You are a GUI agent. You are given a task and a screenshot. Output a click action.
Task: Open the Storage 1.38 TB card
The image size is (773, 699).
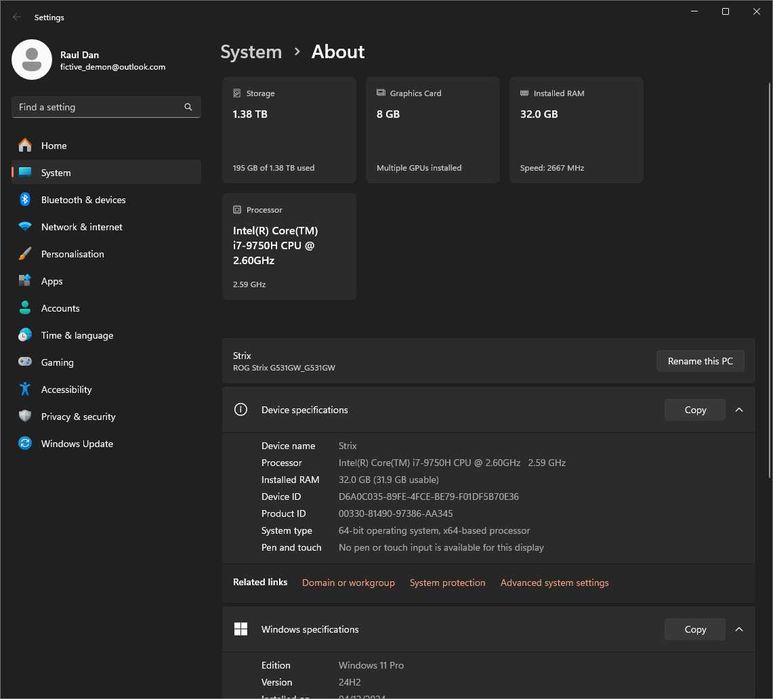[289, 130]
